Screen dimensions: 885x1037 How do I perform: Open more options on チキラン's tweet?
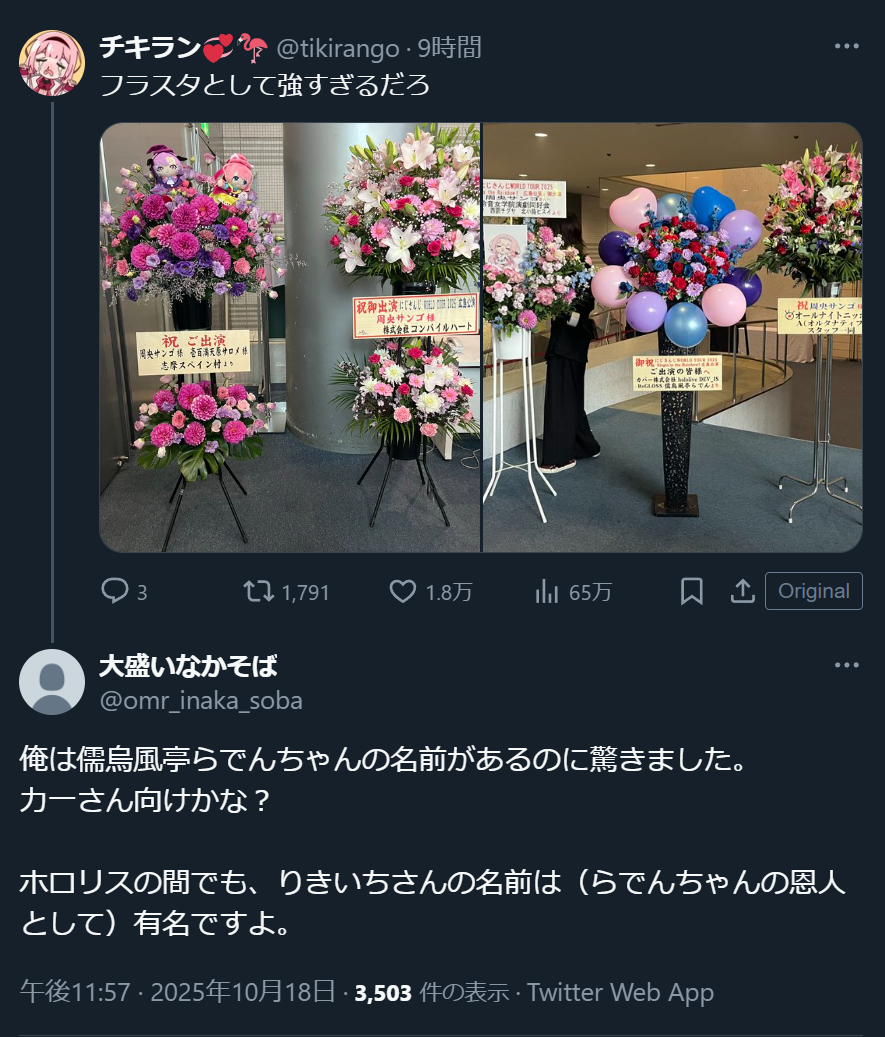click(x=847, y=46)
